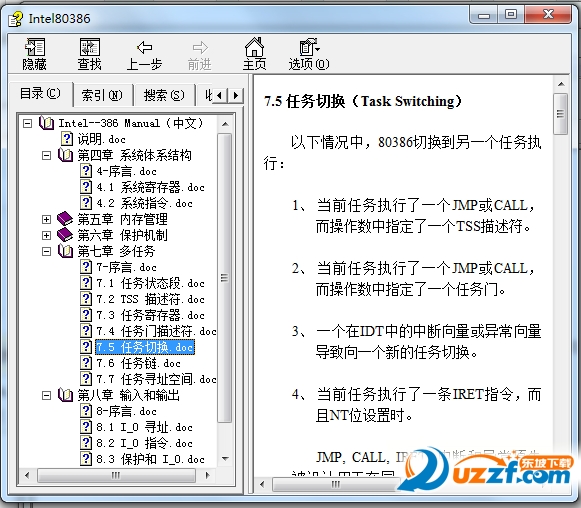
Task: Click the topic icon beside 7.6 任务链.doc
Action: (x=86, y=363)
